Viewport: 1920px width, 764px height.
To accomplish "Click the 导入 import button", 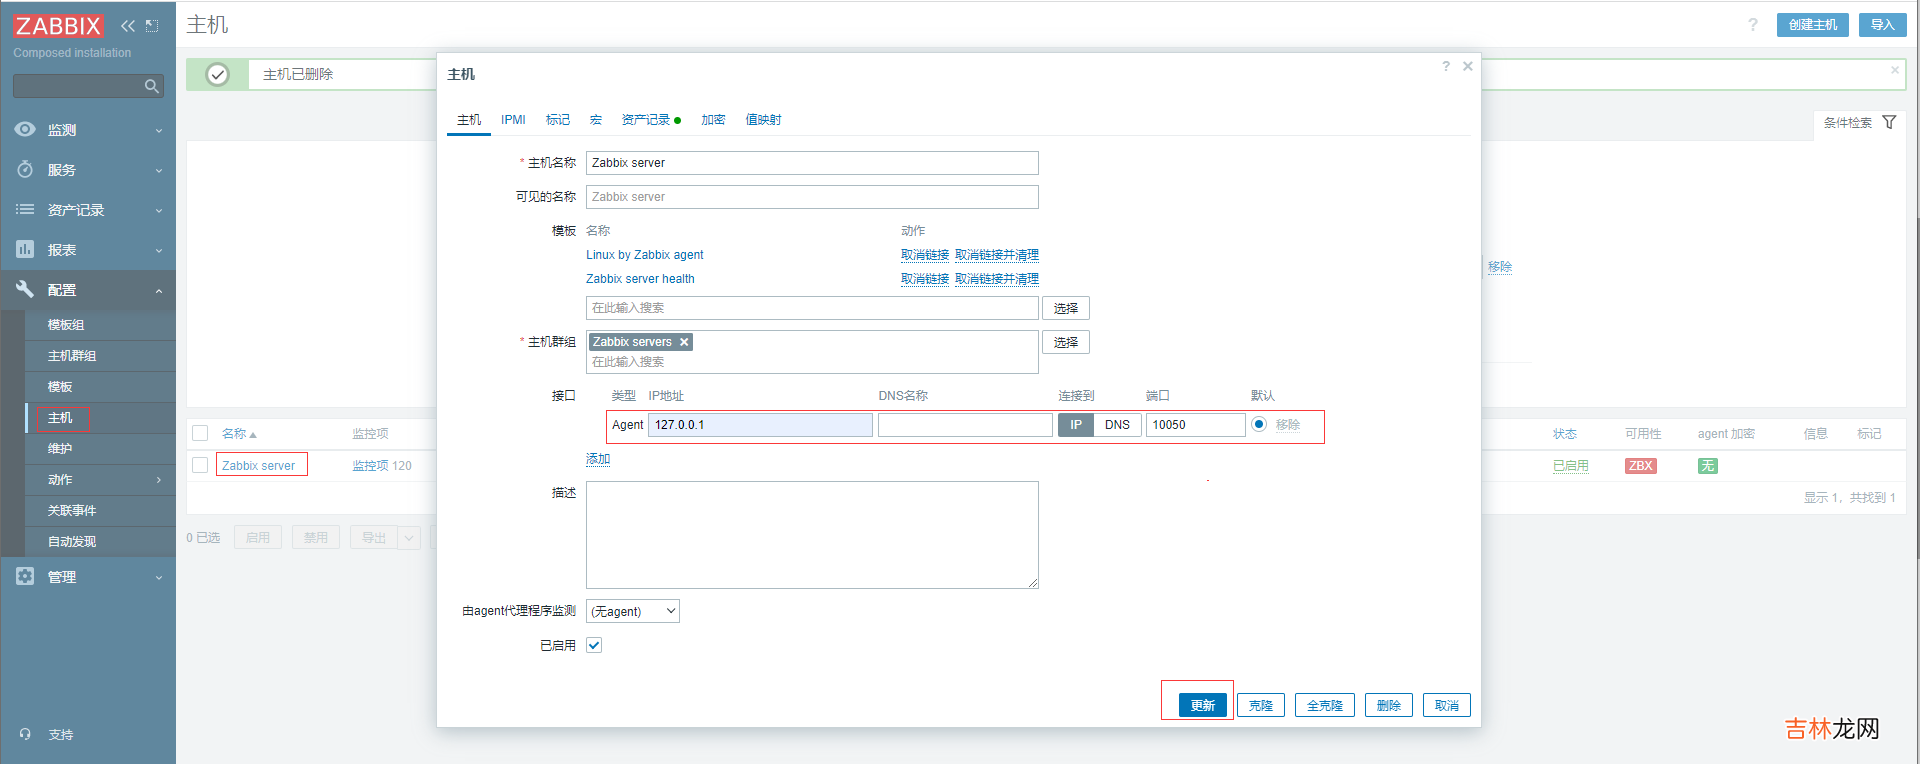I will (x=1883, y=25).
